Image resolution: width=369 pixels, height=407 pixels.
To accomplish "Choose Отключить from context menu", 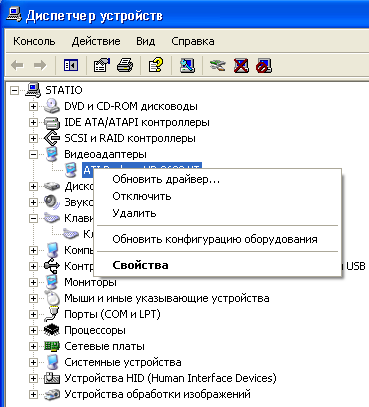I will click(218, 196).
